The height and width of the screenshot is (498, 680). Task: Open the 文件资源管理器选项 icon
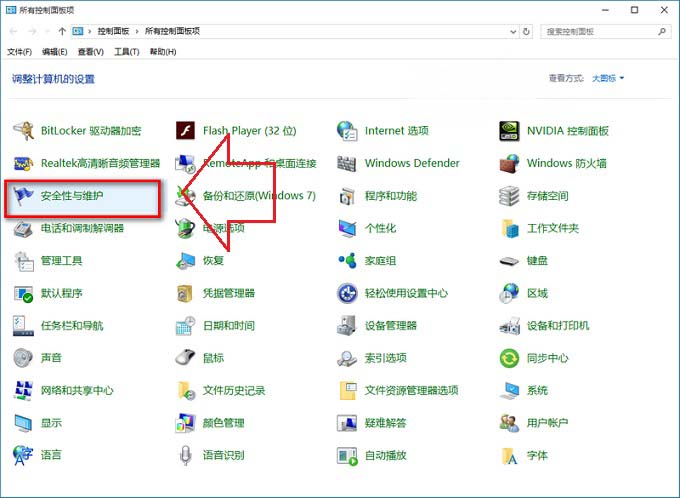point(348,390)
